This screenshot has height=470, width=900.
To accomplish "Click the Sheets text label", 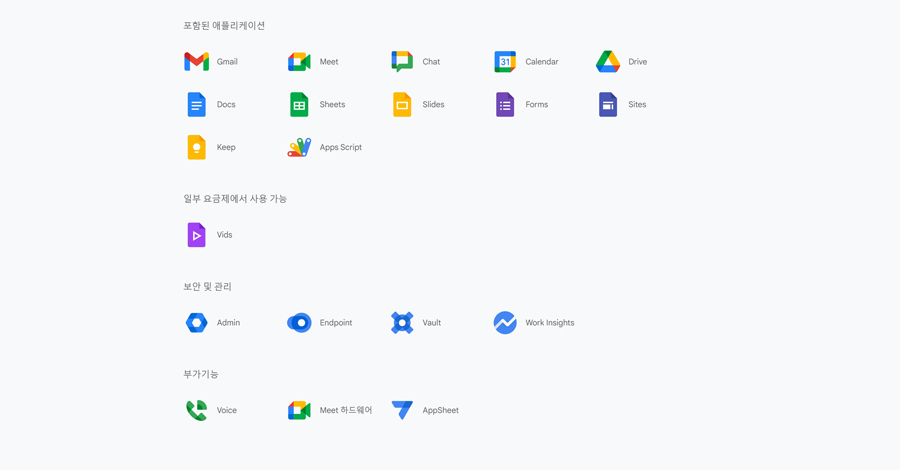I will tap(332, 104).
